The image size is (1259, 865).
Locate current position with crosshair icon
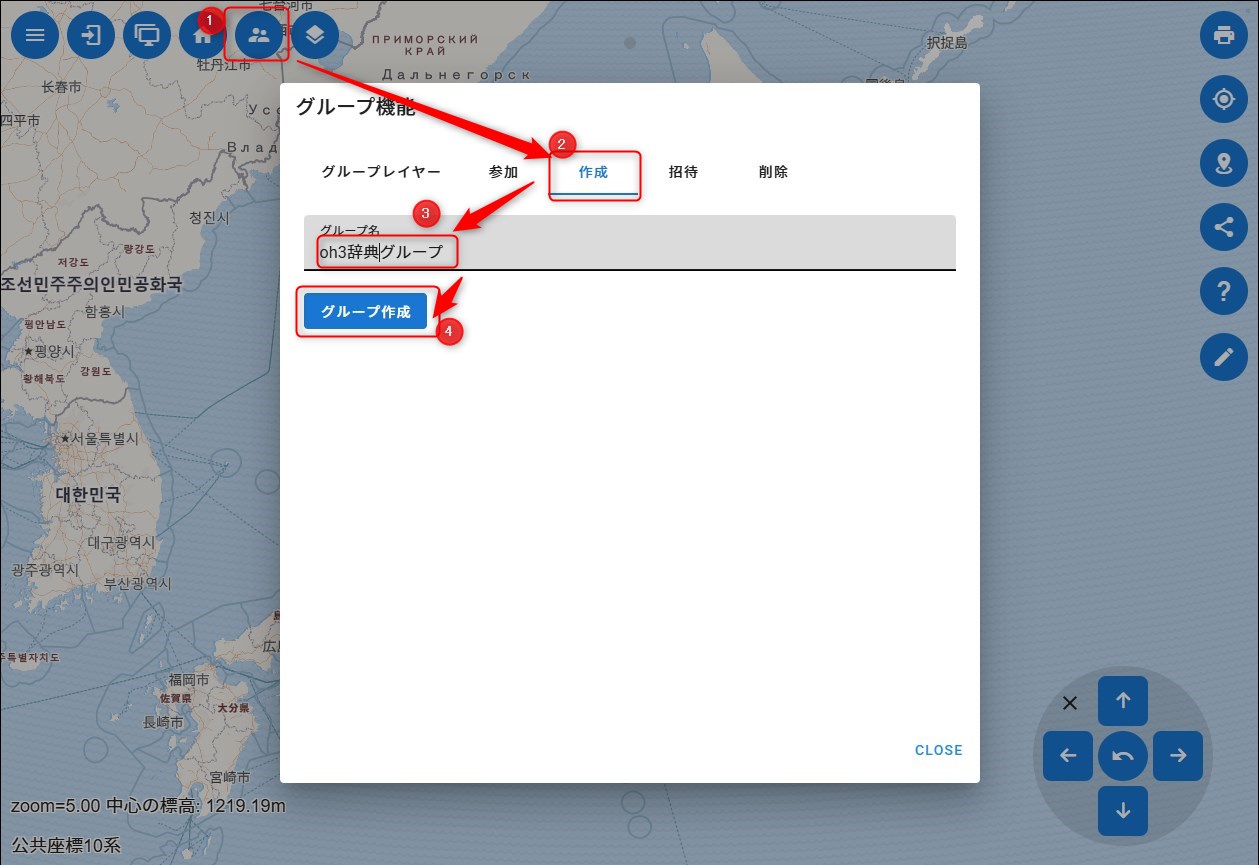(1223, 100)
